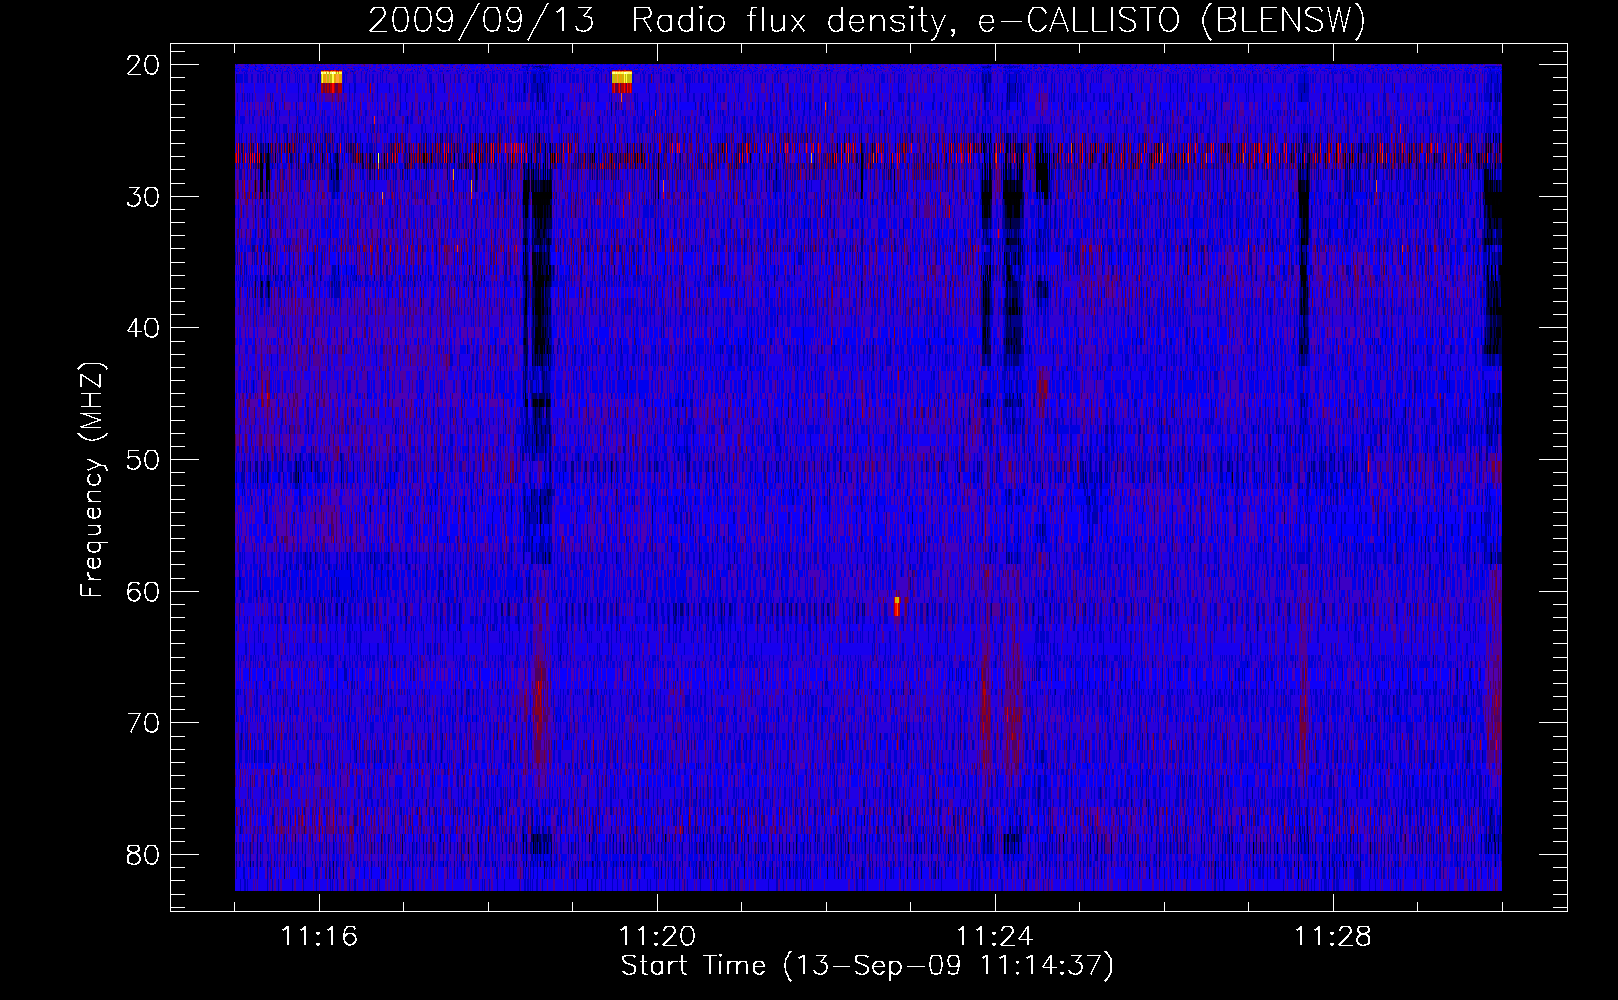Click the 60 MHz frequency tick label
1618x1000 pixels.
point(143,591)
